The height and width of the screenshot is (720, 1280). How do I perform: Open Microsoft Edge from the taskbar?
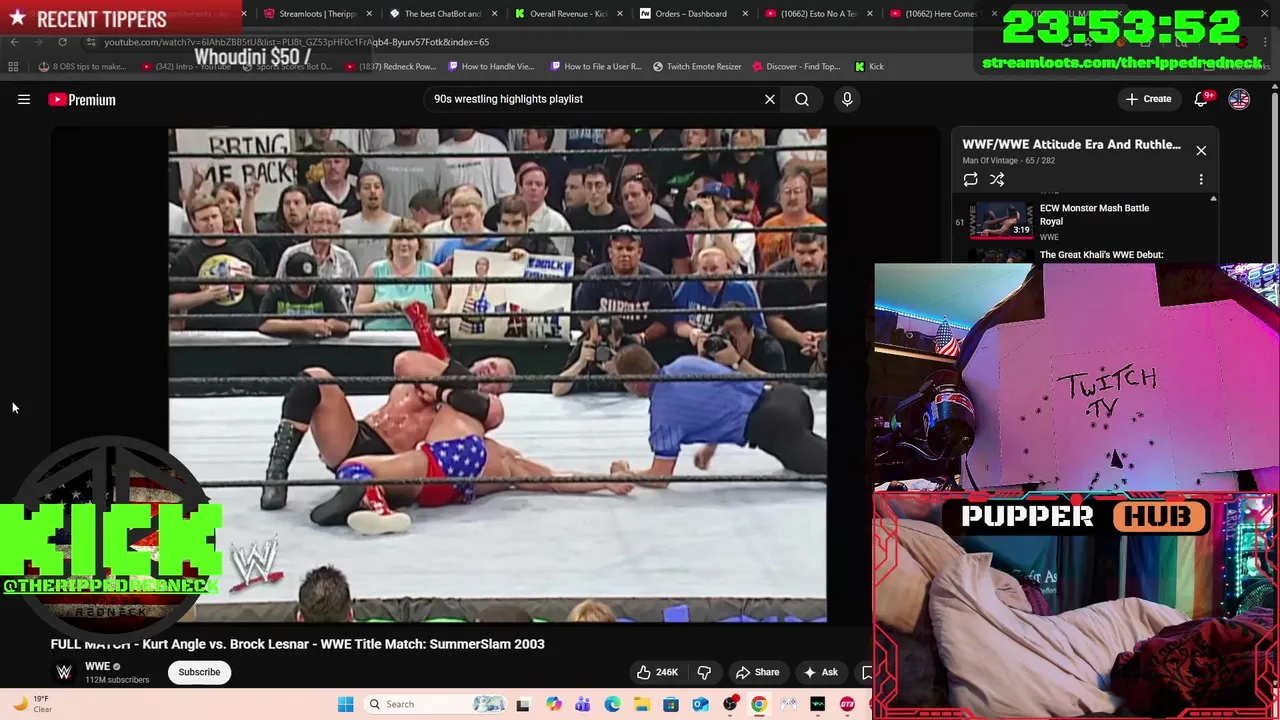[x=612, y=704]
